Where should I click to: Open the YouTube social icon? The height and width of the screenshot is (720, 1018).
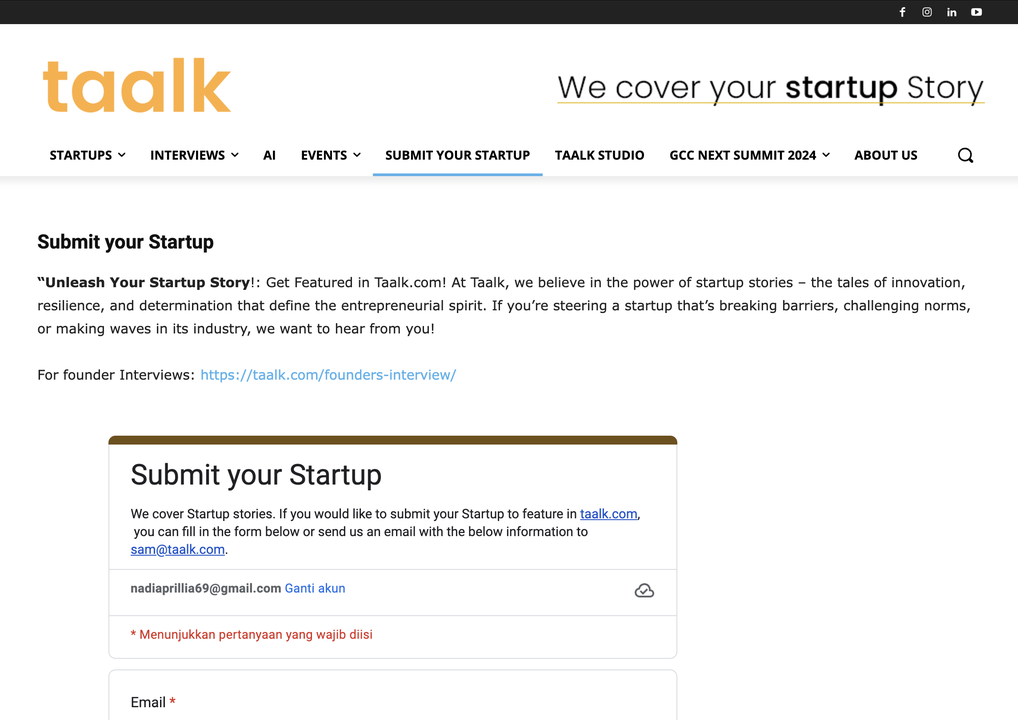[976, 12]
